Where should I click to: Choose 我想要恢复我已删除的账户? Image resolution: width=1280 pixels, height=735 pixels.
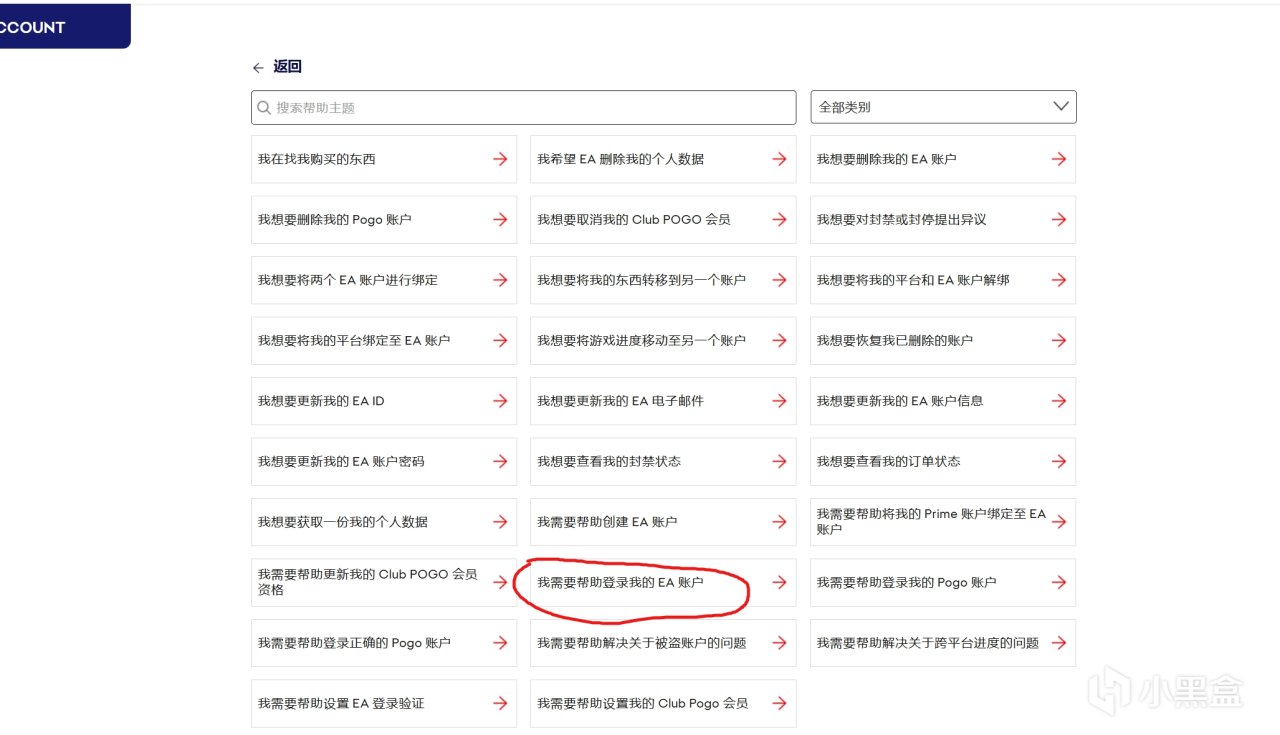943,341
